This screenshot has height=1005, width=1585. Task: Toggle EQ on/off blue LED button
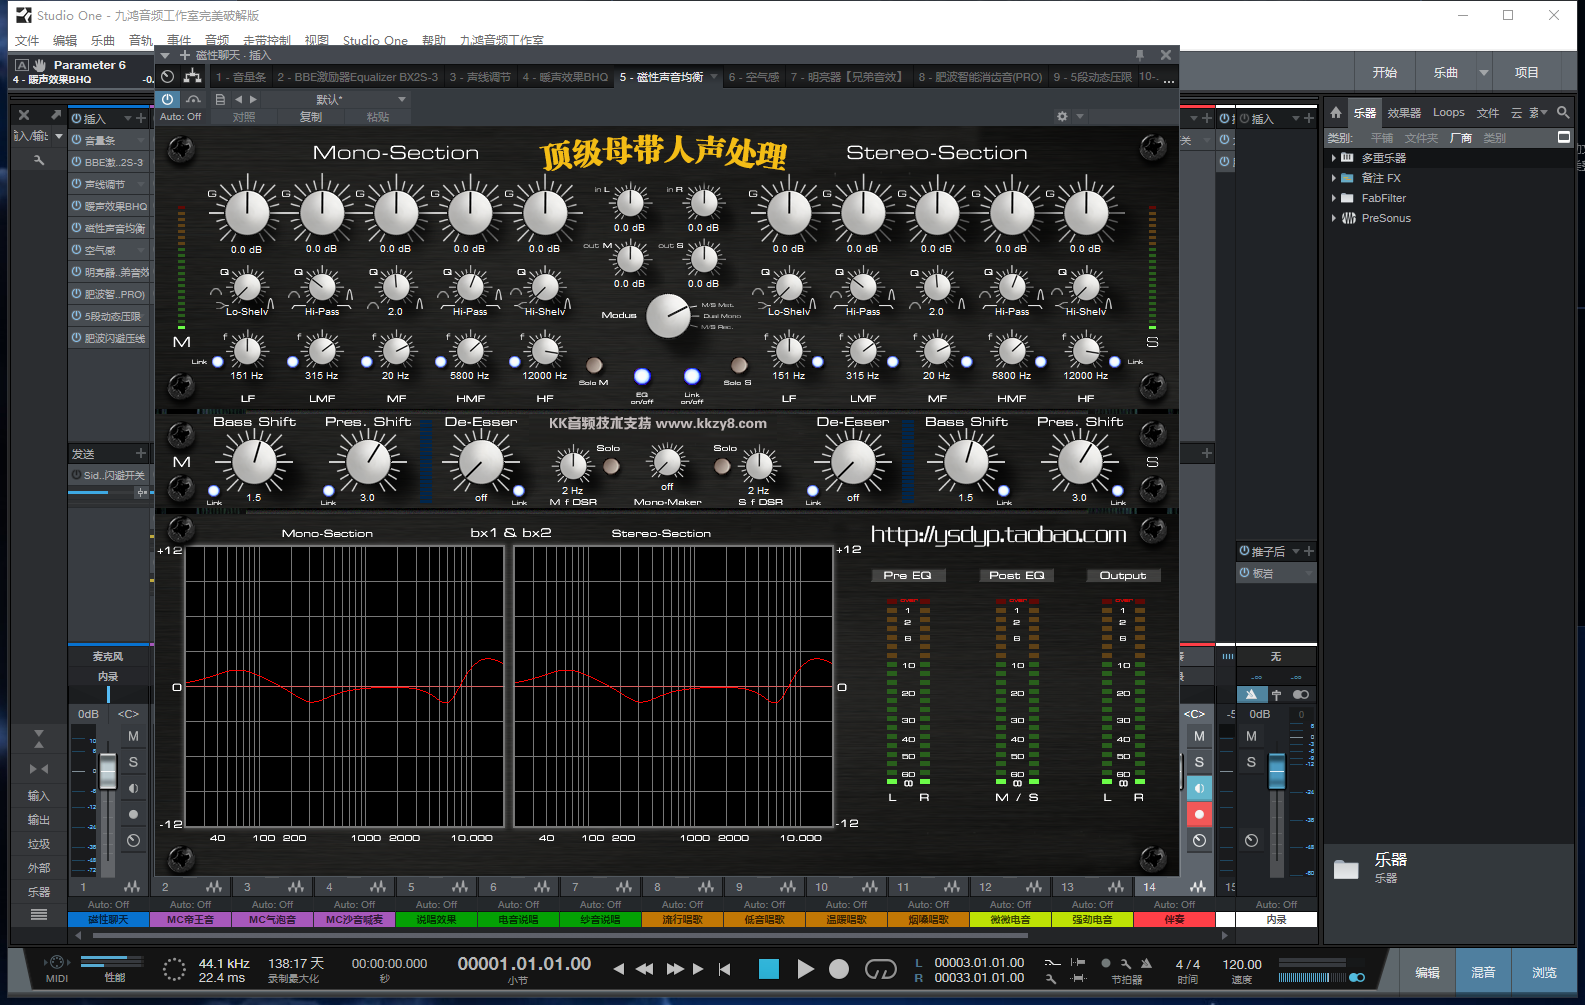(x=642, y=376)
